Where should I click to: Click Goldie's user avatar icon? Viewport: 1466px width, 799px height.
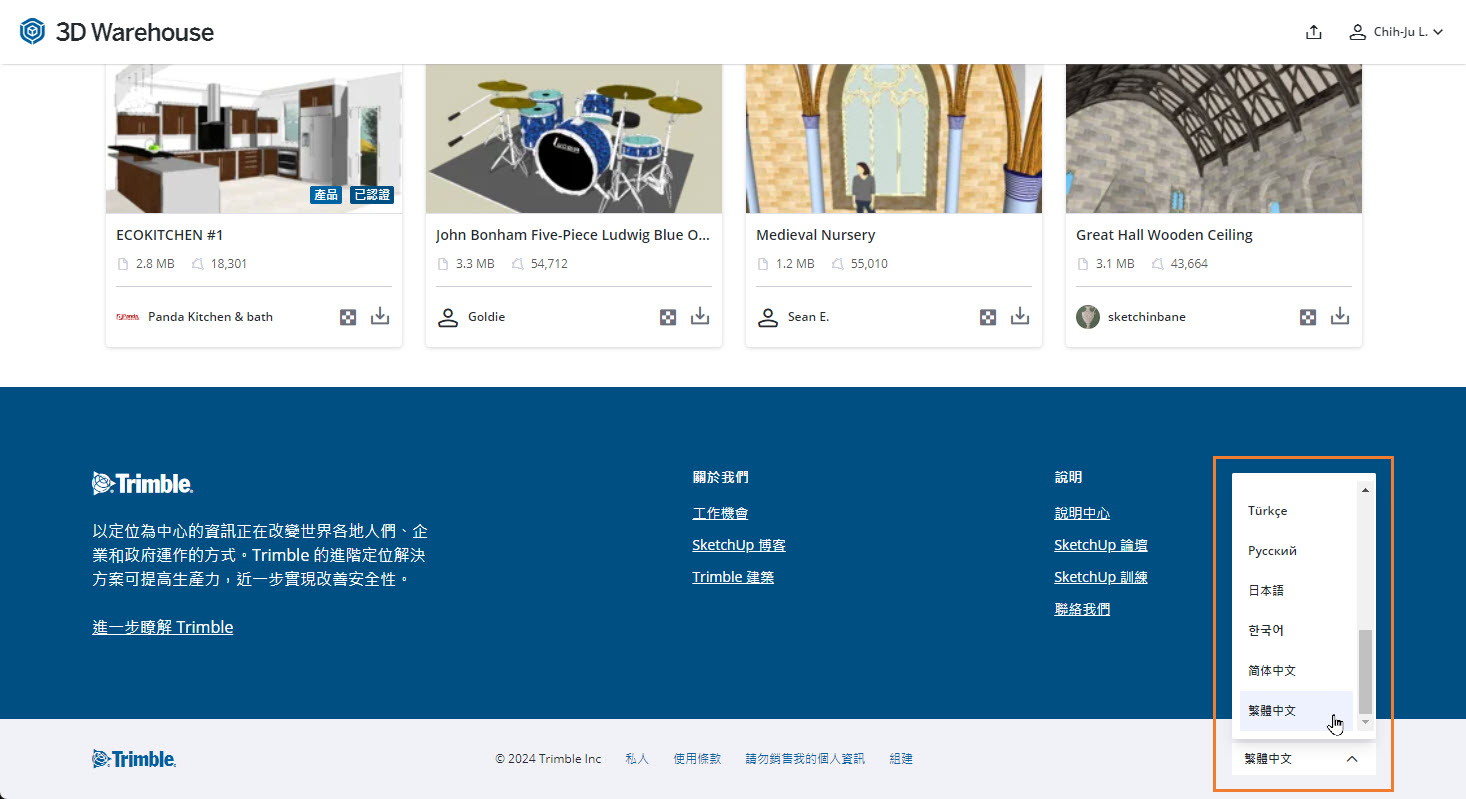pos(448,317)
